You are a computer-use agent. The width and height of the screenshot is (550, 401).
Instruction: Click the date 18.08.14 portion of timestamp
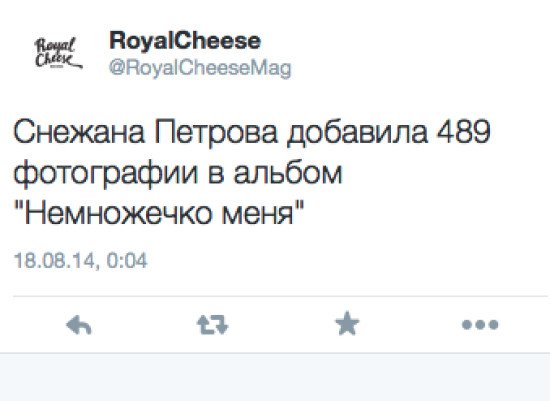[x=54, y=261]
